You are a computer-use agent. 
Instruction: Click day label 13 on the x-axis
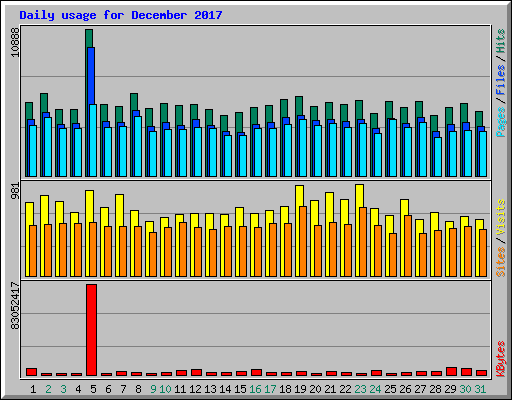[x=210, y=389]
